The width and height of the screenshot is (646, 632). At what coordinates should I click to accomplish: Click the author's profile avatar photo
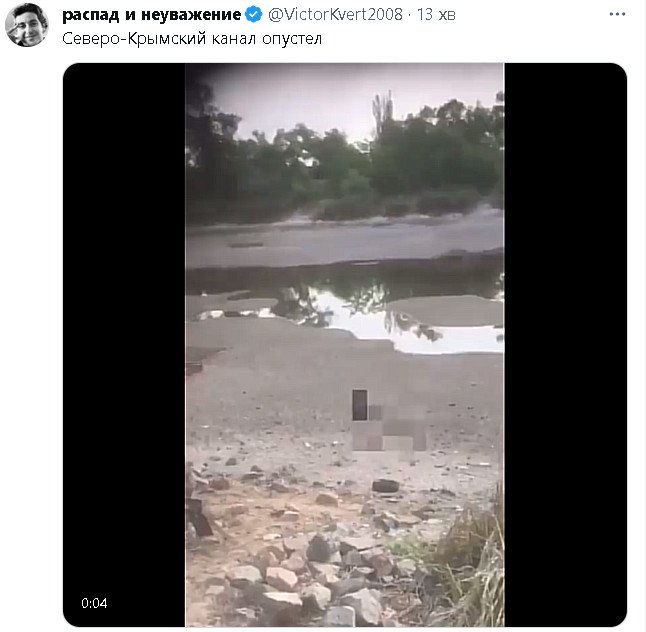point(26,24)
